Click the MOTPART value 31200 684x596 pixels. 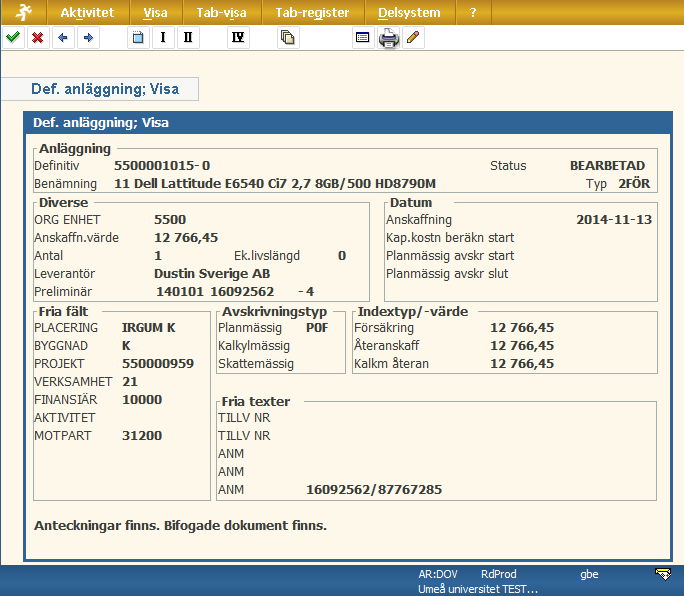pos(142,435)
